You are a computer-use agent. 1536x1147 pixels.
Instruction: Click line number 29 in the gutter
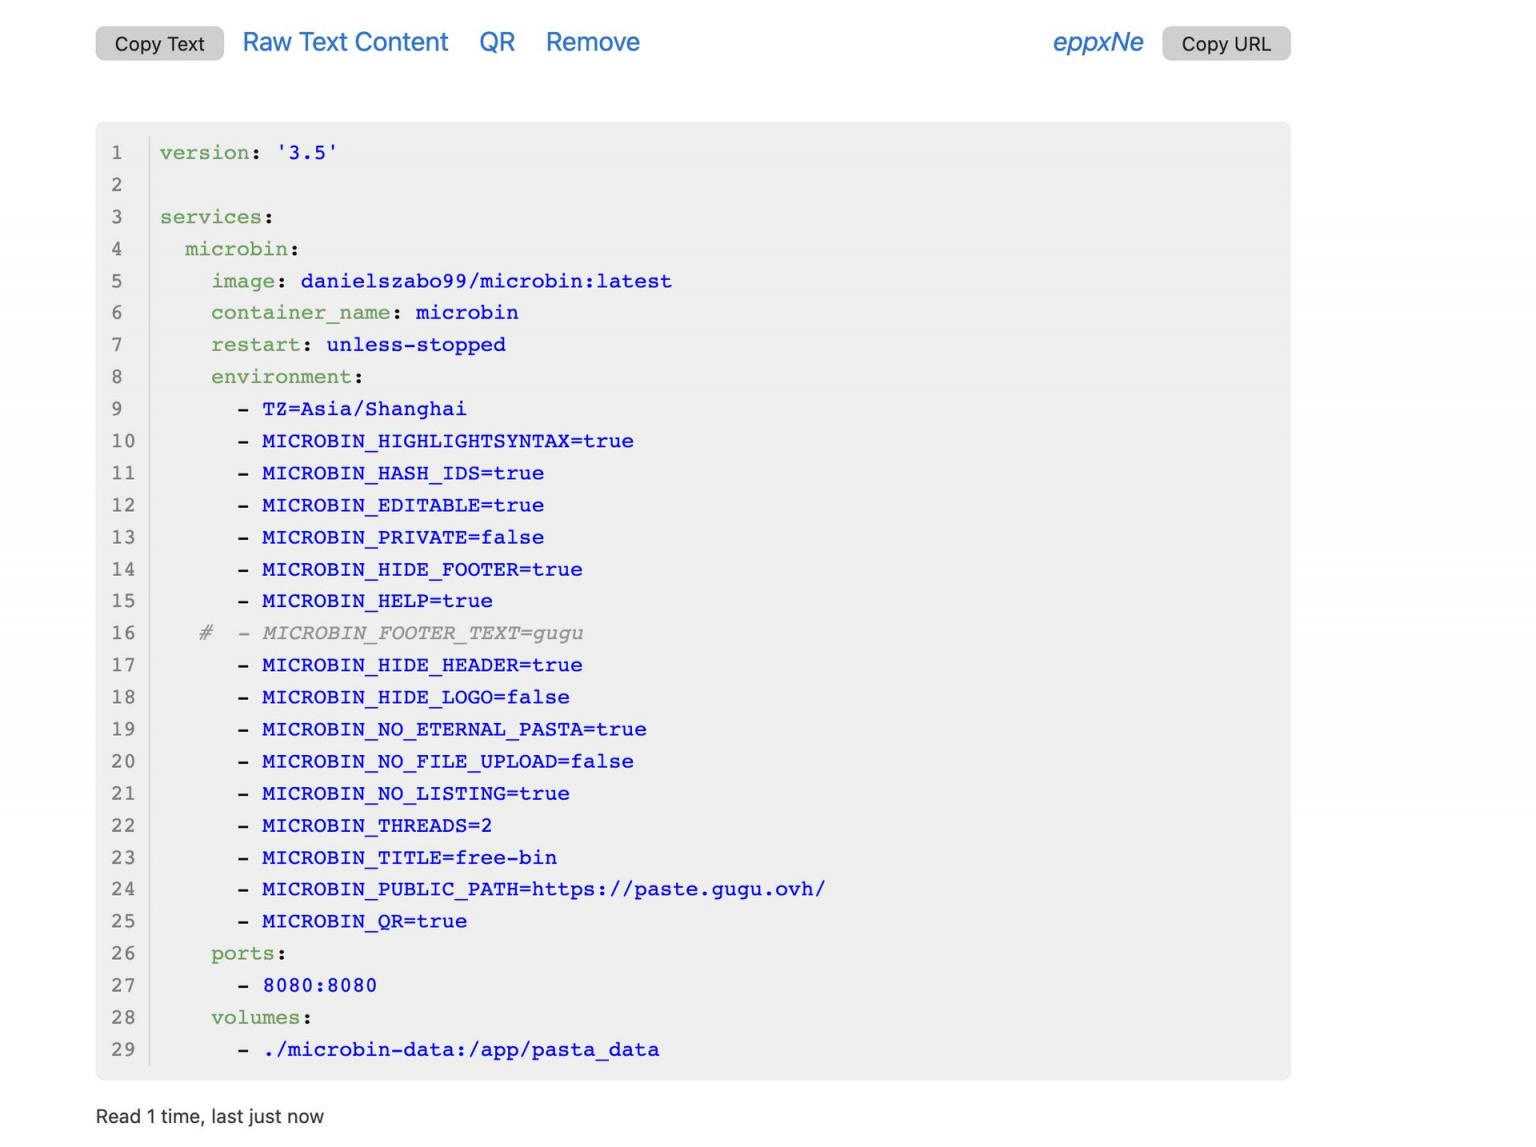coord(123,1049)
